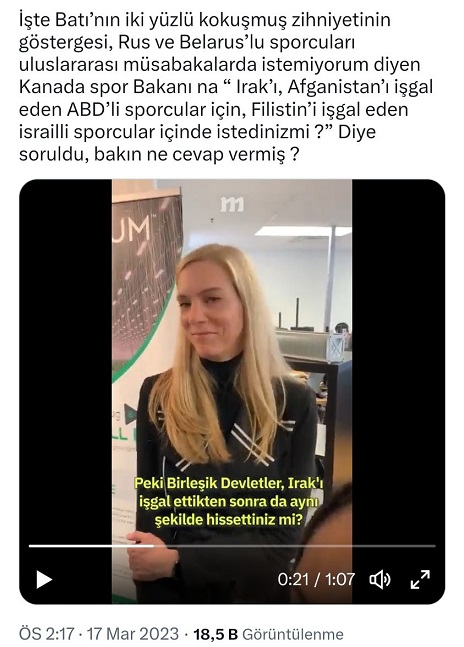Viewport: 464px width, 647px height.
Task: Seek to the unplayed part of the progress bar
Action: 294,546
